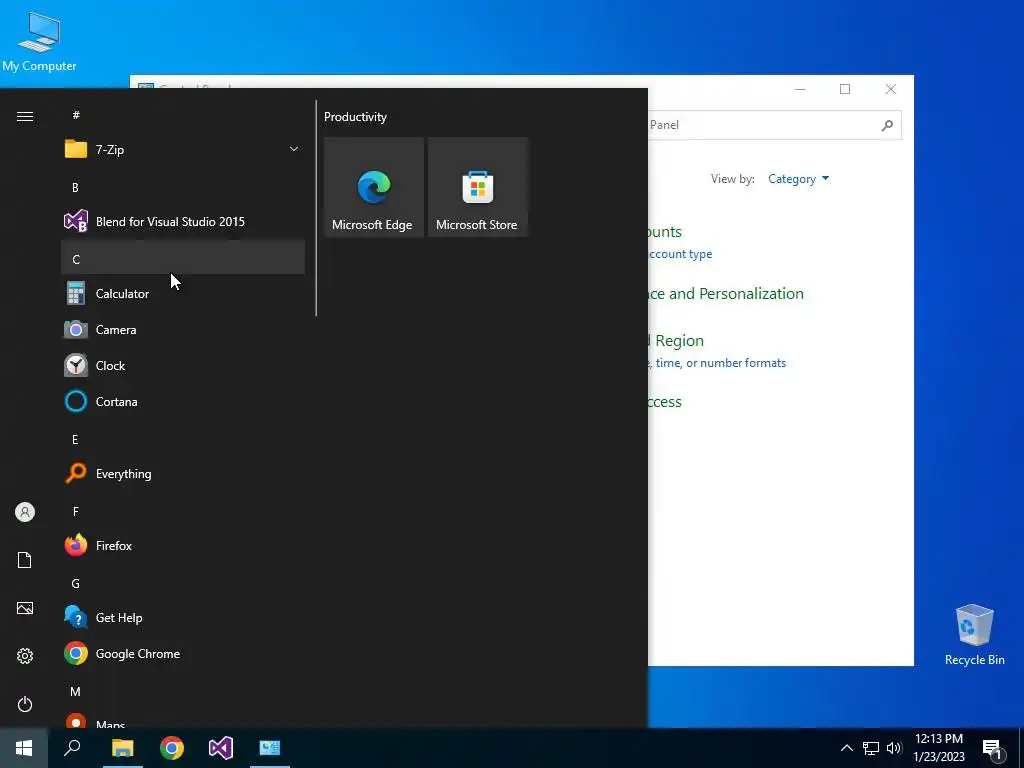1024x768 pixels.
Task: Open the 7-Zip folder in the app list
Action: 183,150
